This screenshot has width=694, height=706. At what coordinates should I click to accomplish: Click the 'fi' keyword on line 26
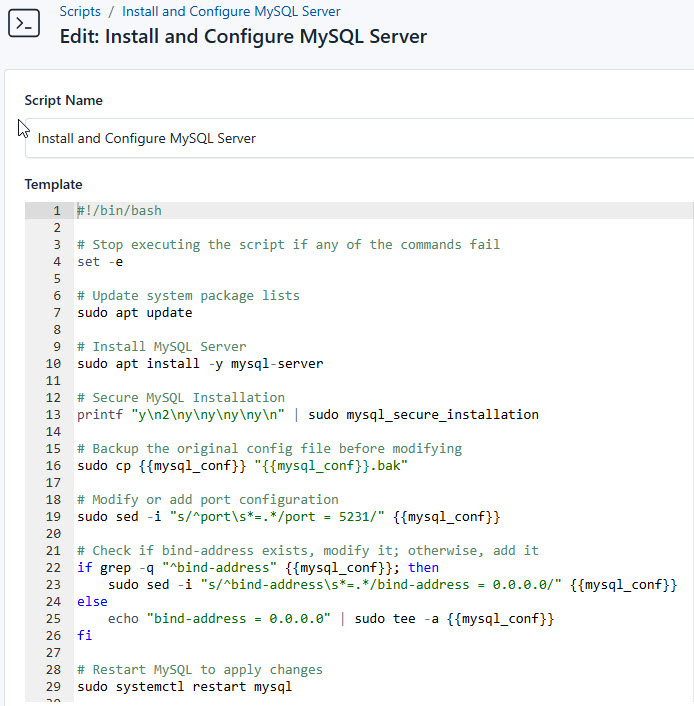[x=85, y=635]
